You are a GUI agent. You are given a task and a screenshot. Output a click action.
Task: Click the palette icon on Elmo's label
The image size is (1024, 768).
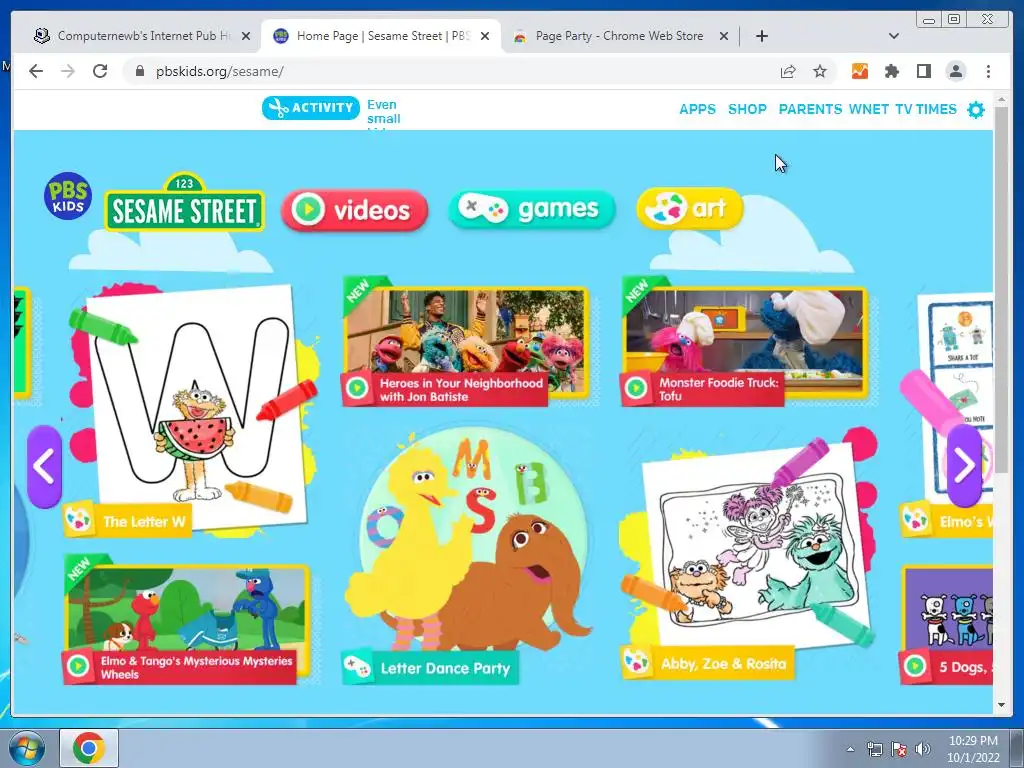click(x=915, y=520)
